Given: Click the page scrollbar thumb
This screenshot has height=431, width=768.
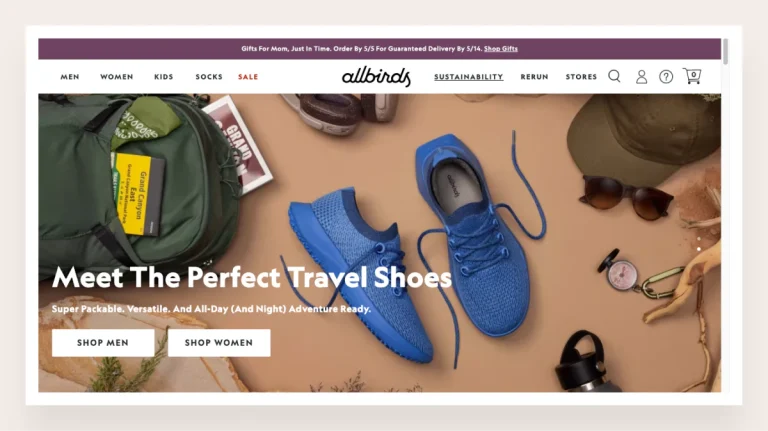Looking at the screenshot, I should coord(725,51).
